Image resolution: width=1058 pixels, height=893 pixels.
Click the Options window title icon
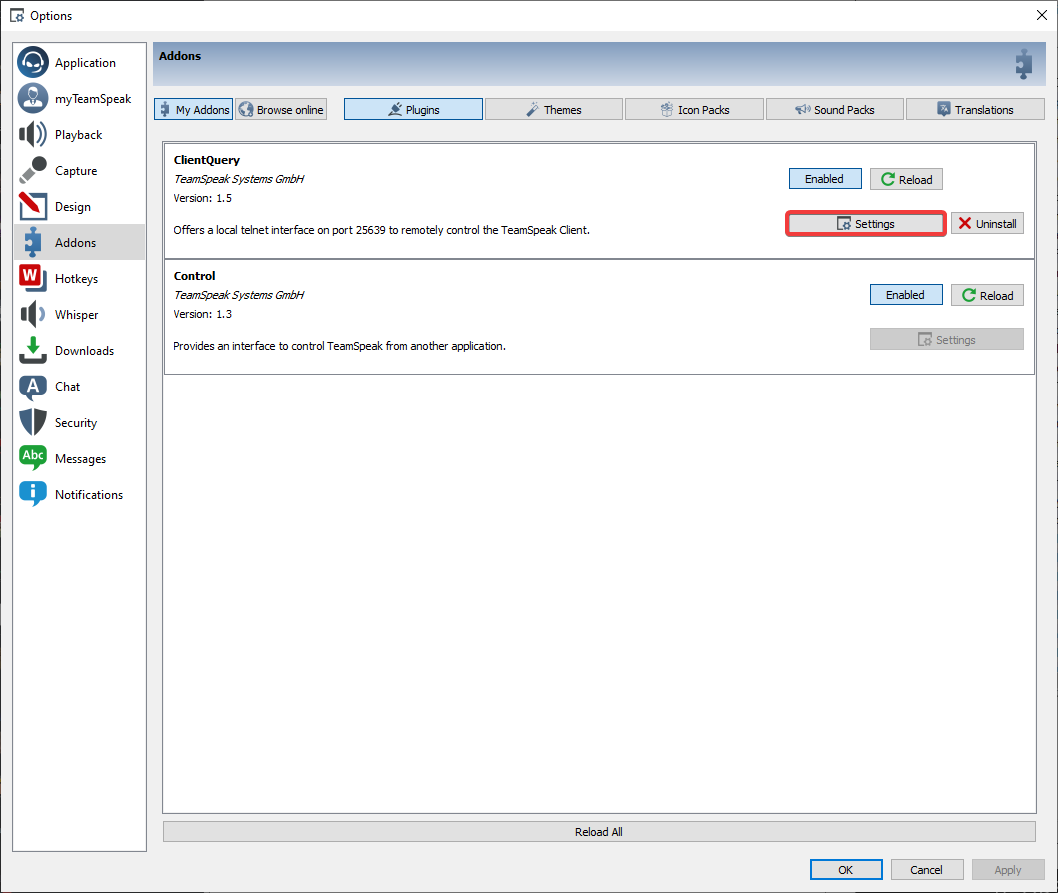[17, 15]
